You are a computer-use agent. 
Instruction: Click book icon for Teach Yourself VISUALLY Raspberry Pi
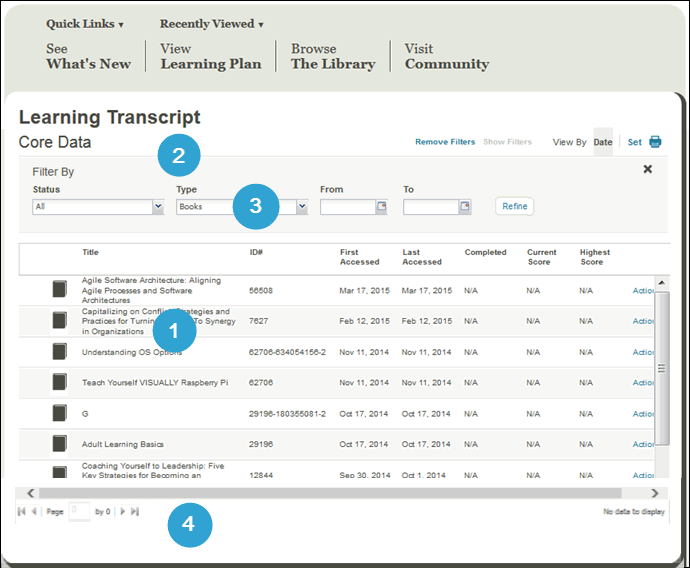click(x=59, y=382)
